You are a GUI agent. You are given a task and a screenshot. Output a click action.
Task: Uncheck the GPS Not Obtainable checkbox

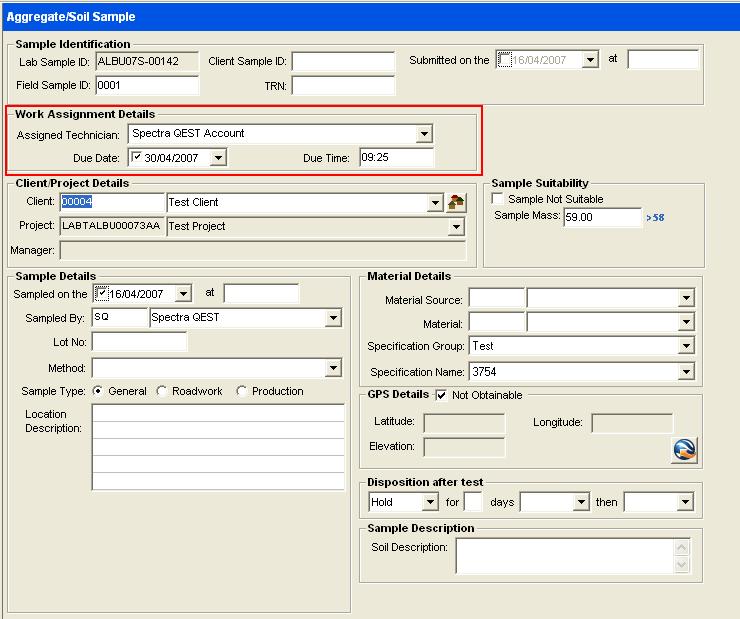(442, 395)
